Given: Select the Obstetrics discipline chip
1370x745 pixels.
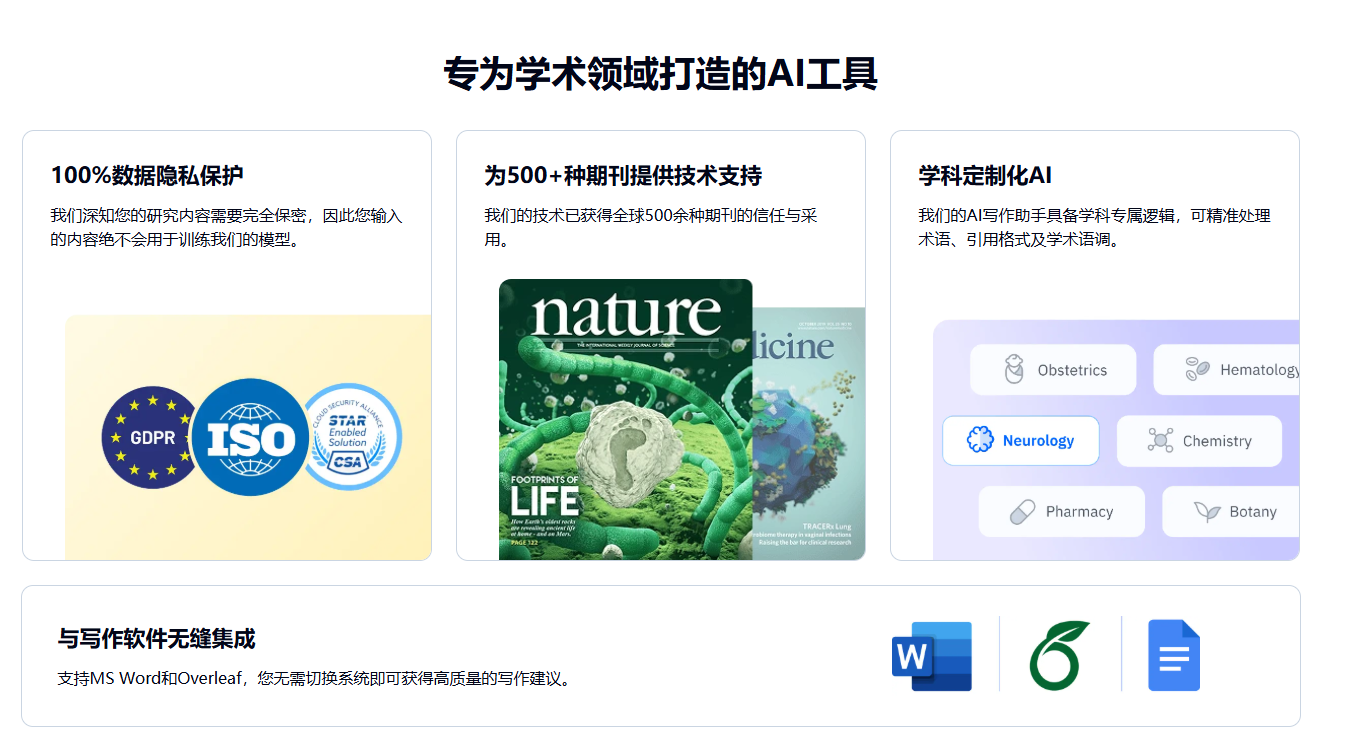Looking at the screenshot, I should coord(1053,369).
